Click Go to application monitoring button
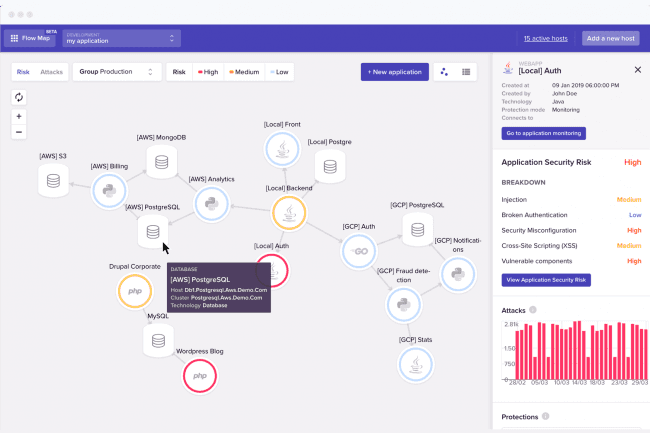 pyautogui.click(x=543, y=133)
